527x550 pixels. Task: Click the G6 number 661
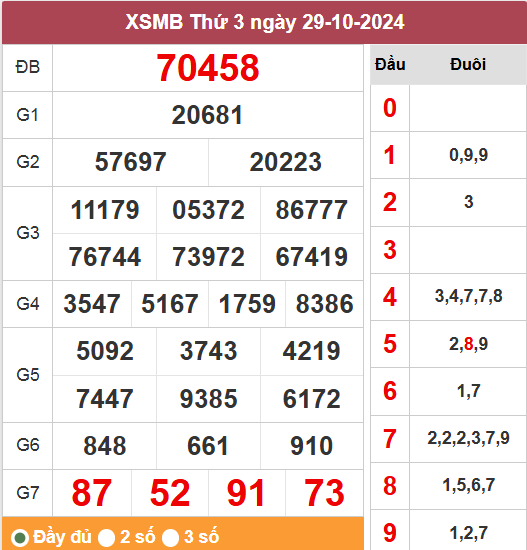tap(208, 446)
